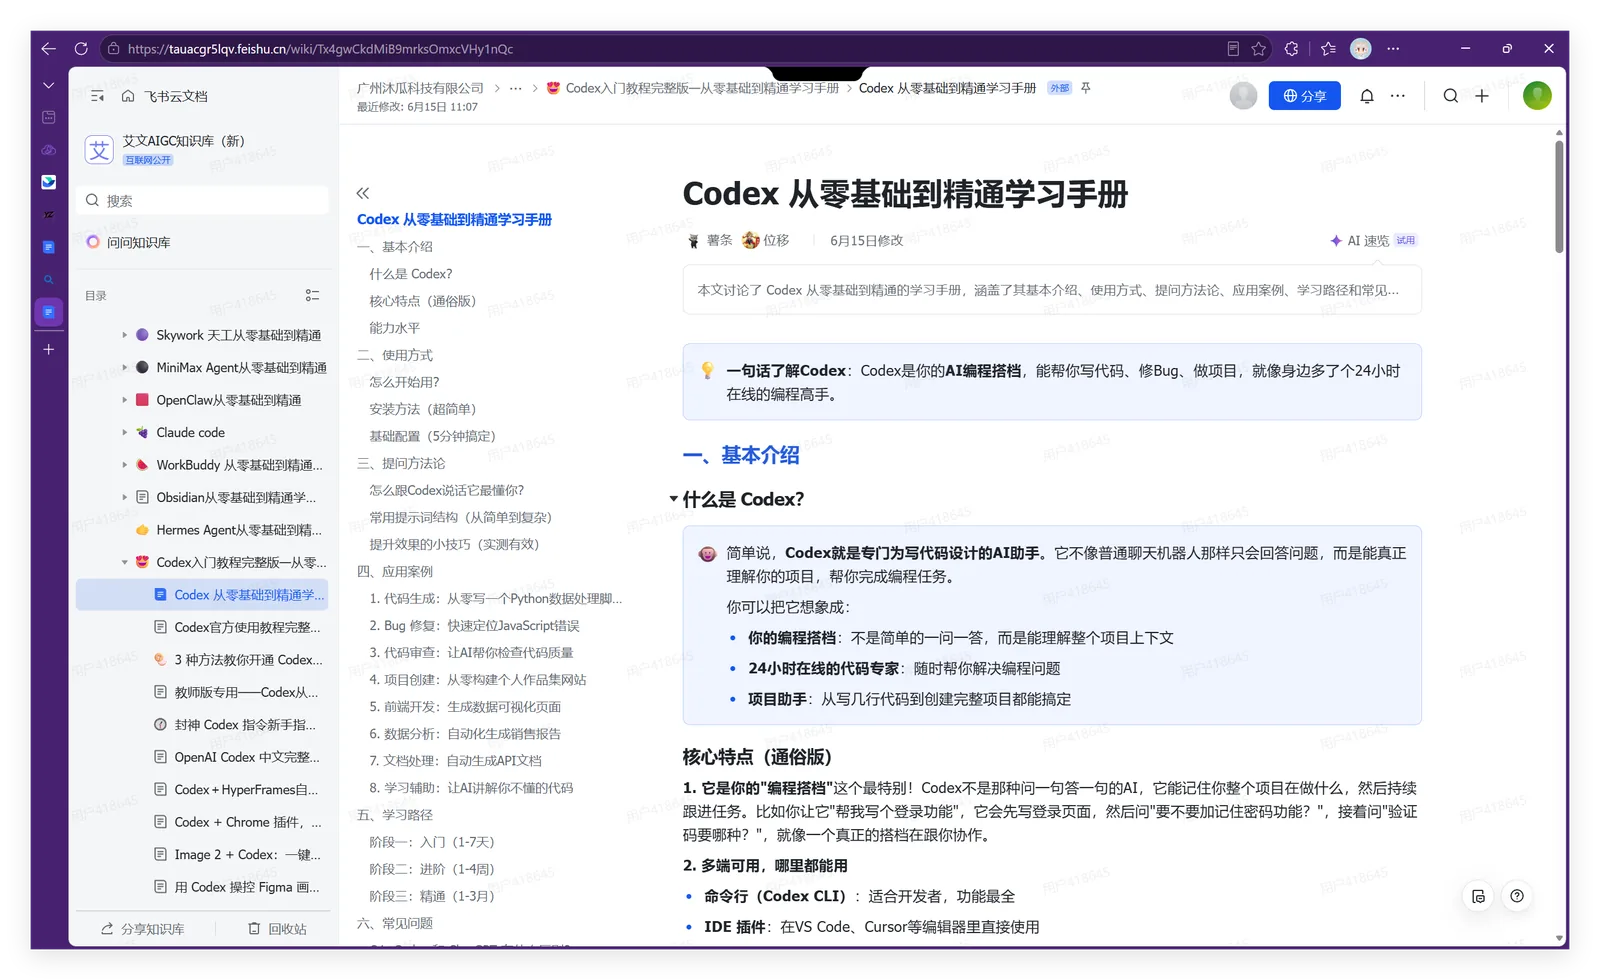Click the AI summary text box
Screen dimensions: 1600x980
(x=1052, y=290)
